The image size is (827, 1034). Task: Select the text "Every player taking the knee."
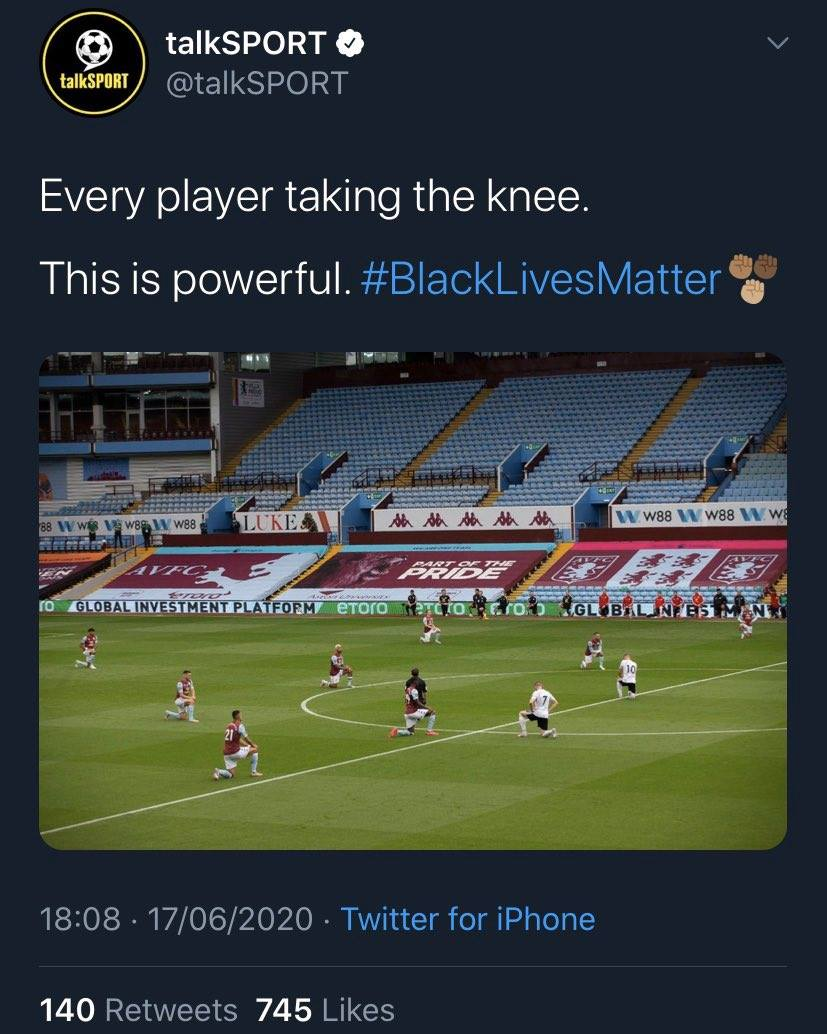pos(314,196)
